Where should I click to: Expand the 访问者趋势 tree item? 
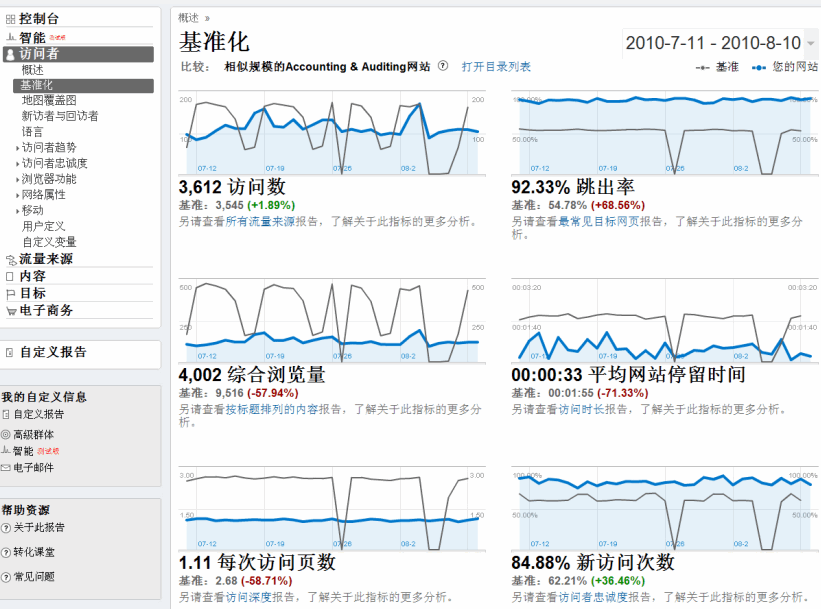17,147
